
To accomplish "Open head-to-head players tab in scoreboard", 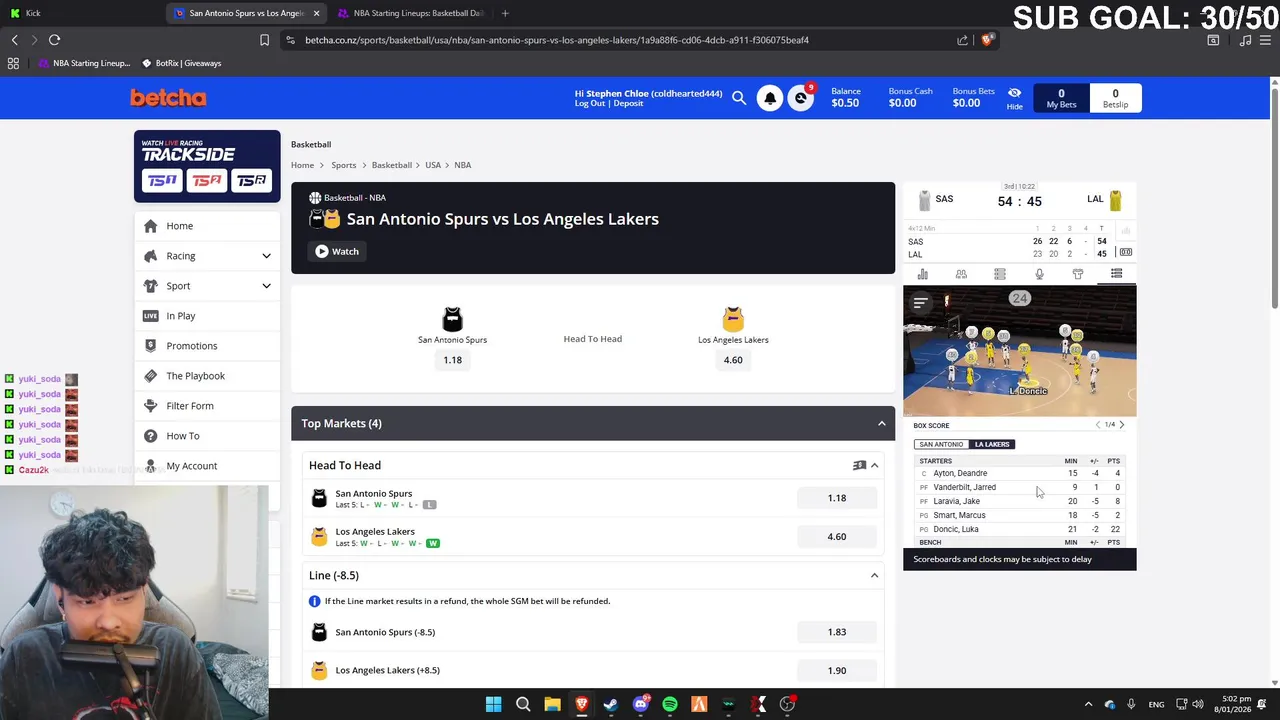I will tap(961, 274).
